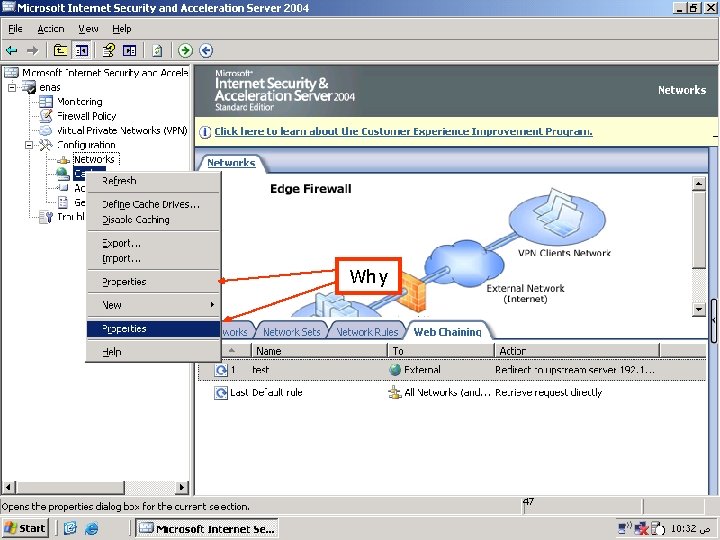Choose Define Cache Drives from context menu

click(153, 204)
